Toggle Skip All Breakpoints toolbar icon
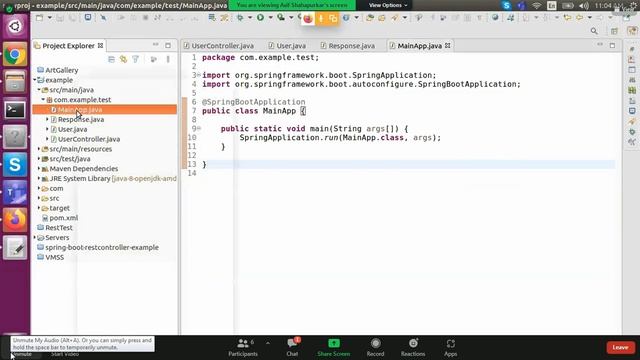 coord(103,18)
